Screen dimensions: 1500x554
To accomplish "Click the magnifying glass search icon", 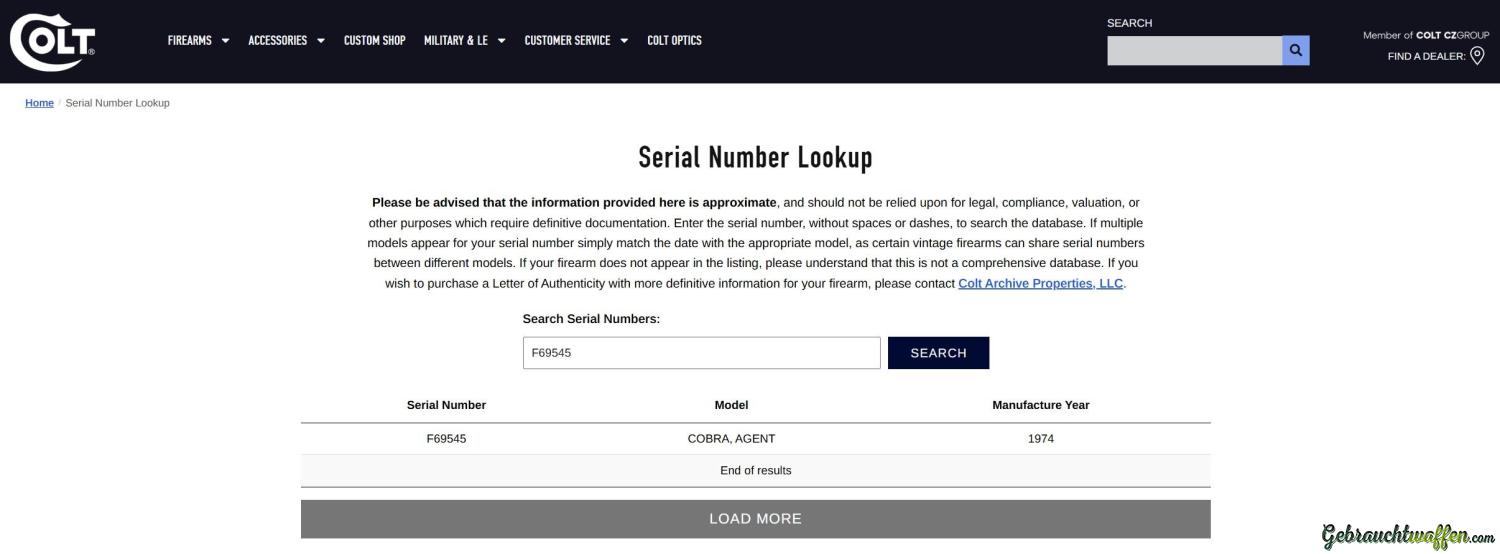I will (x=1296, y=50).
